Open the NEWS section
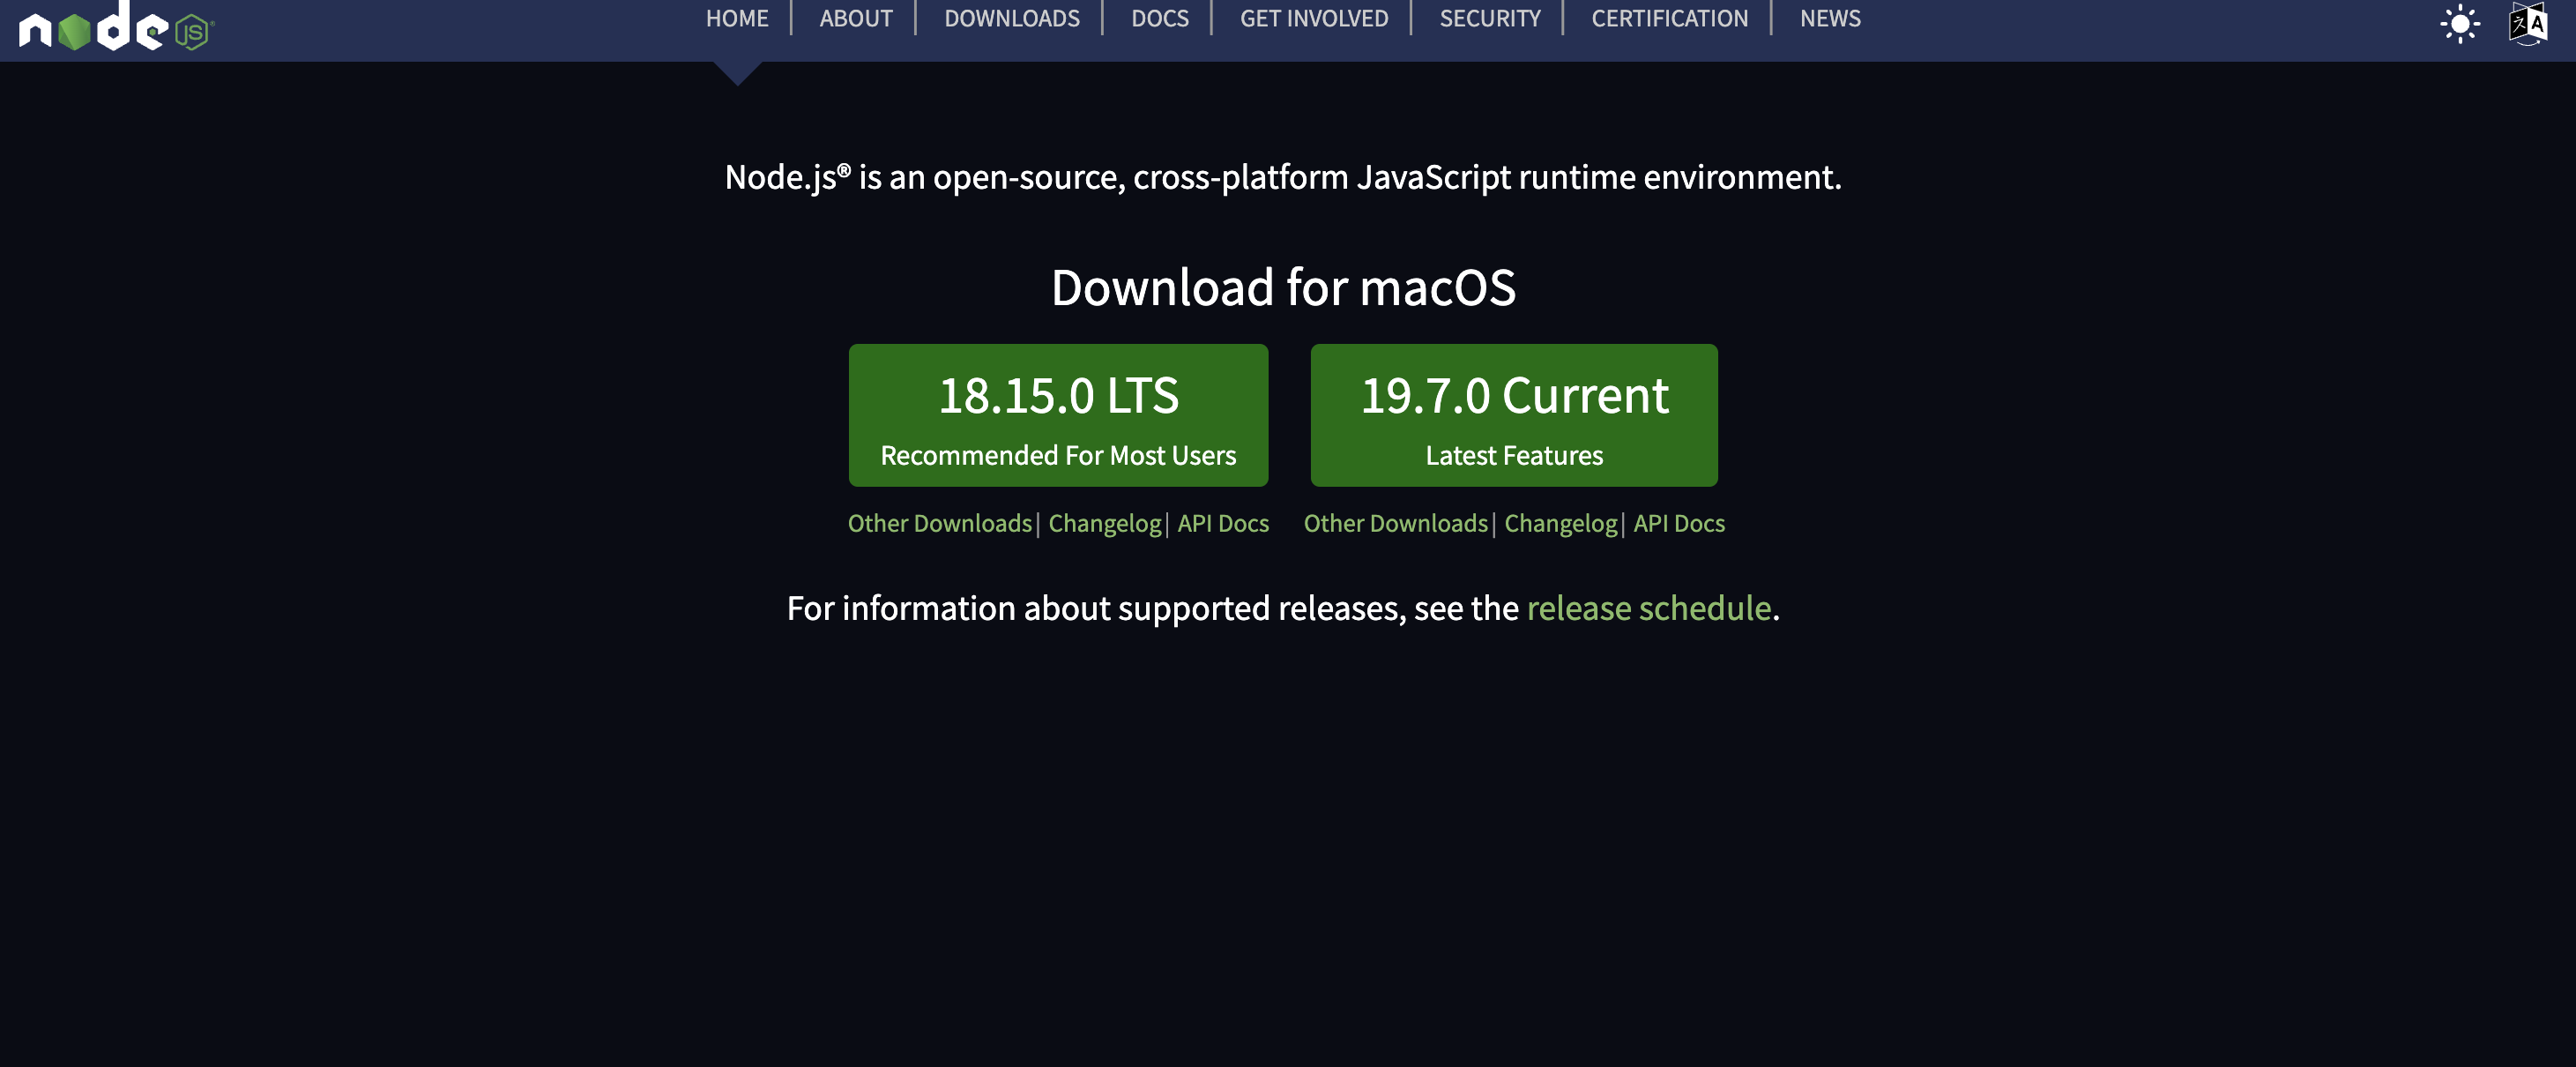This screenshot has width=2576, height=1067. (x=1829, y=18)
